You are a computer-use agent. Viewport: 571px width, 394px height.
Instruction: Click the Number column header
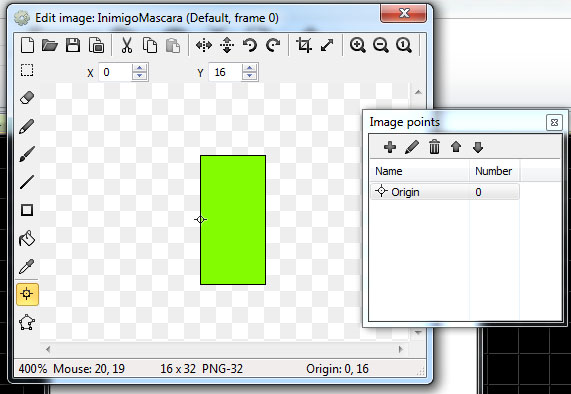494,171
